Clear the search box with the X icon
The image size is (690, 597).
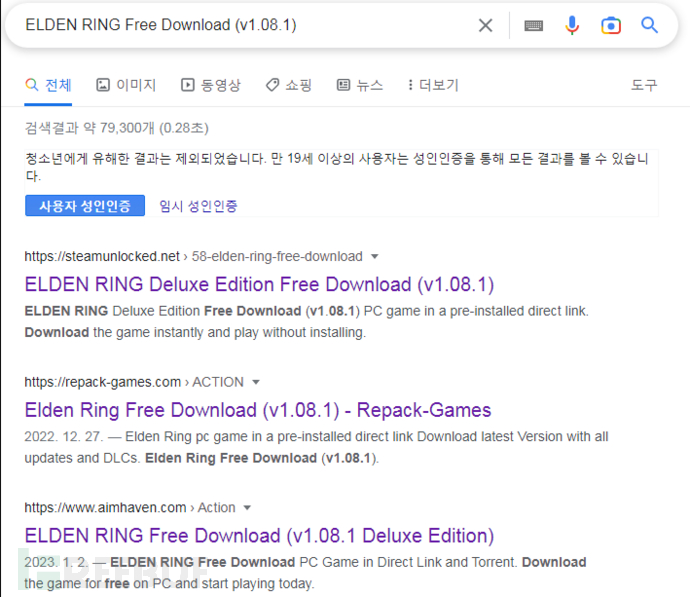tap(485, 26)
